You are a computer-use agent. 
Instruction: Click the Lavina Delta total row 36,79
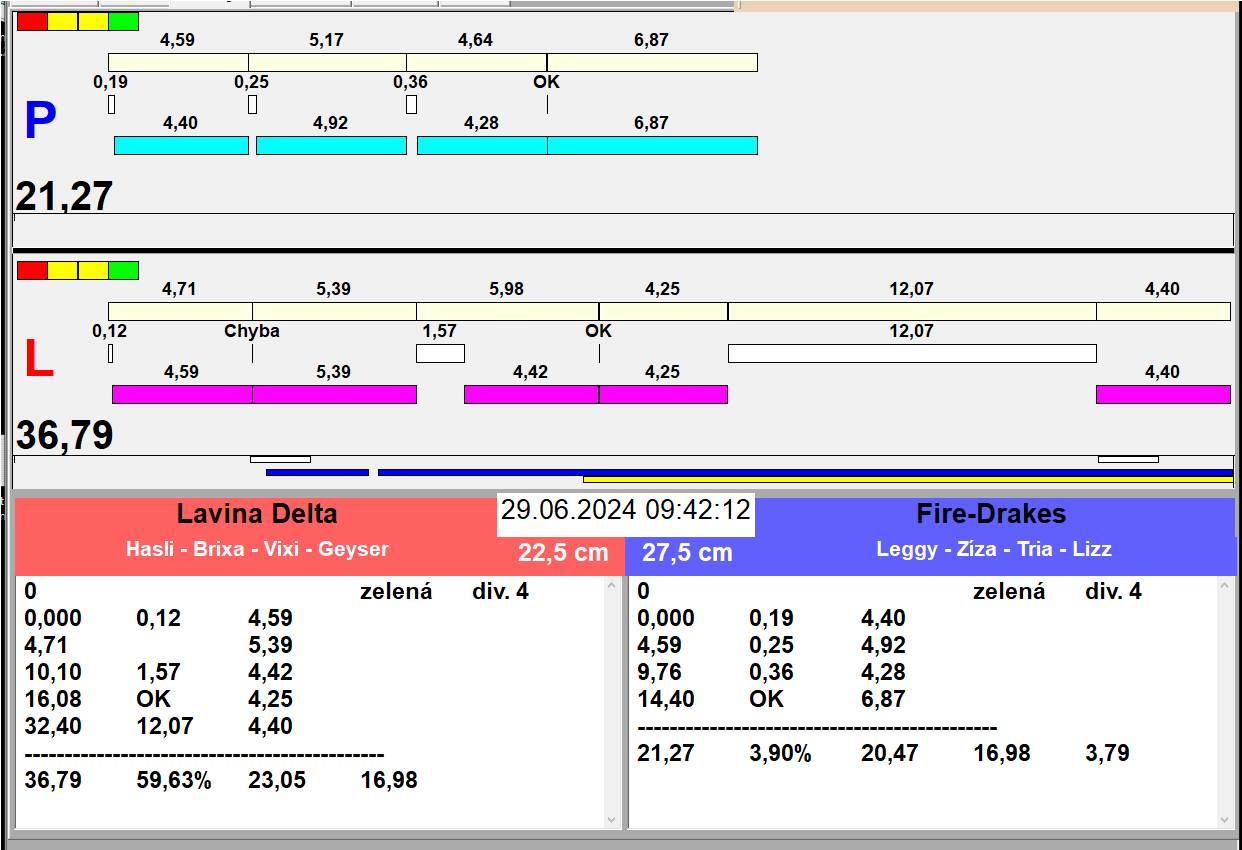53,780
